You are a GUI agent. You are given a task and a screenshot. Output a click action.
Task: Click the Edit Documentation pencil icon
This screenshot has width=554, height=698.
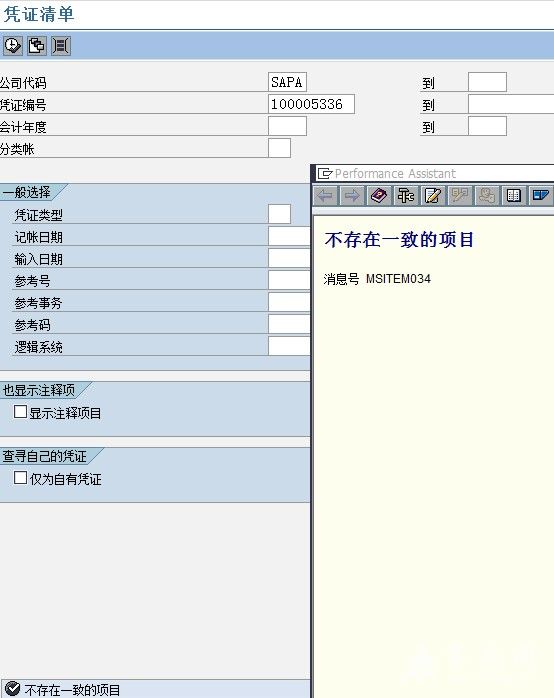[433, 195]
